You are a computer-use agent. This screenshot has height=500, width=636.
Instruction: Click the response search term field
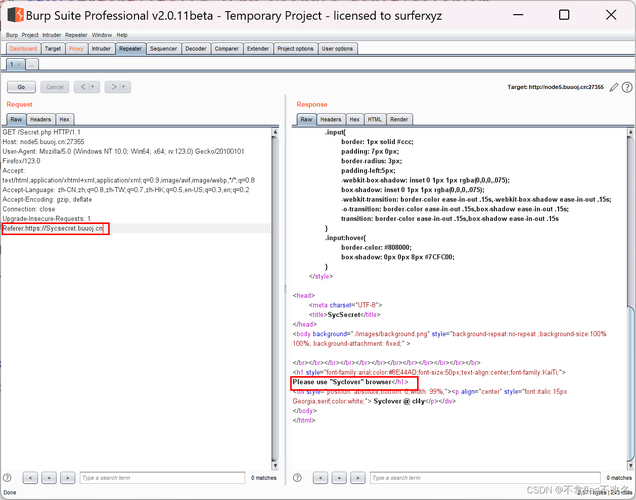(485, 478)
